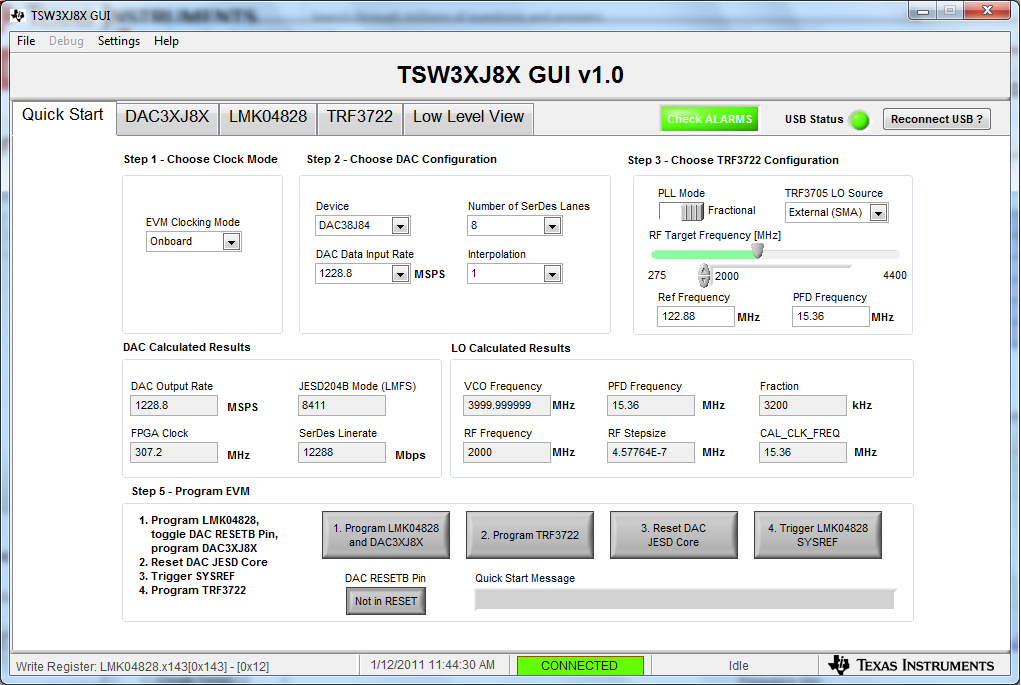This screenshot has width=1021, height=685.
Task: Toggle the DAC RESETB Pin button
Action: pyautogui.click(x=385, y=601)
